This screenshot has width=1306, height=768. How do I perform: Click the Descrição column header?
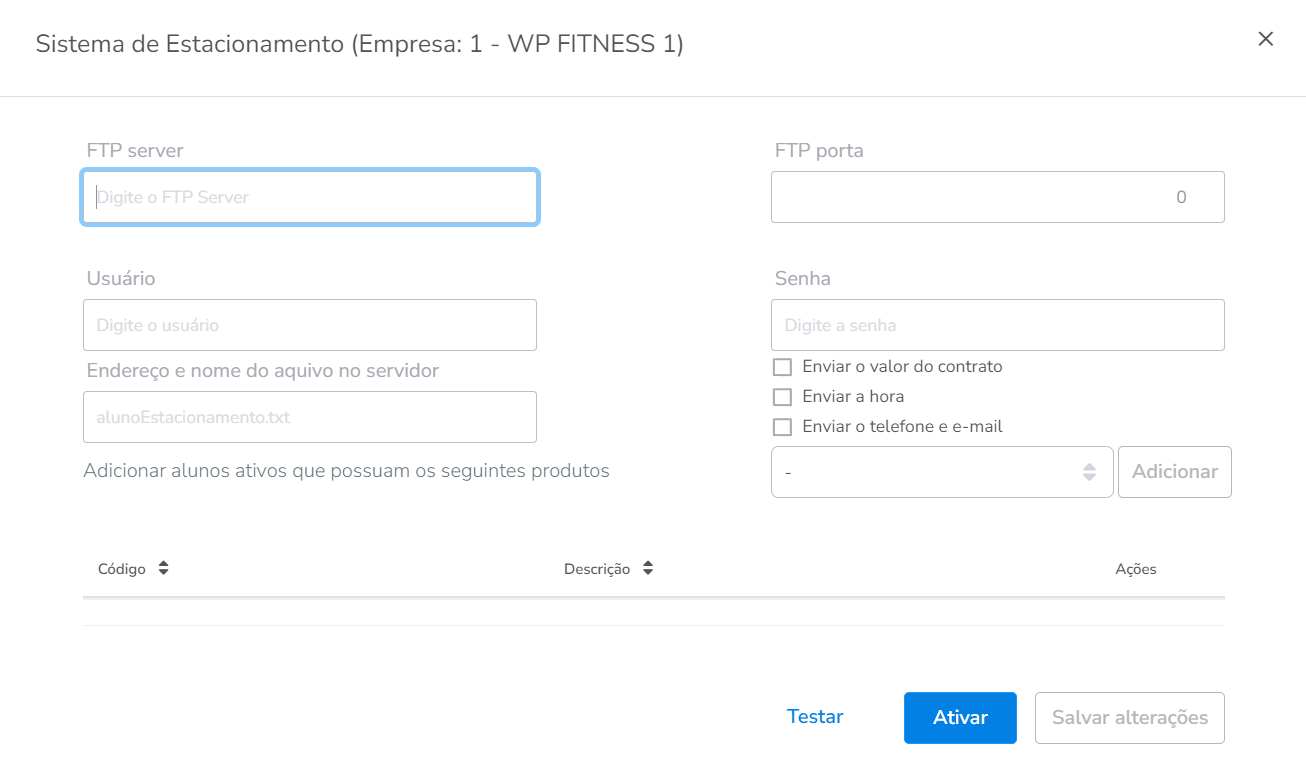pos(597,569)
